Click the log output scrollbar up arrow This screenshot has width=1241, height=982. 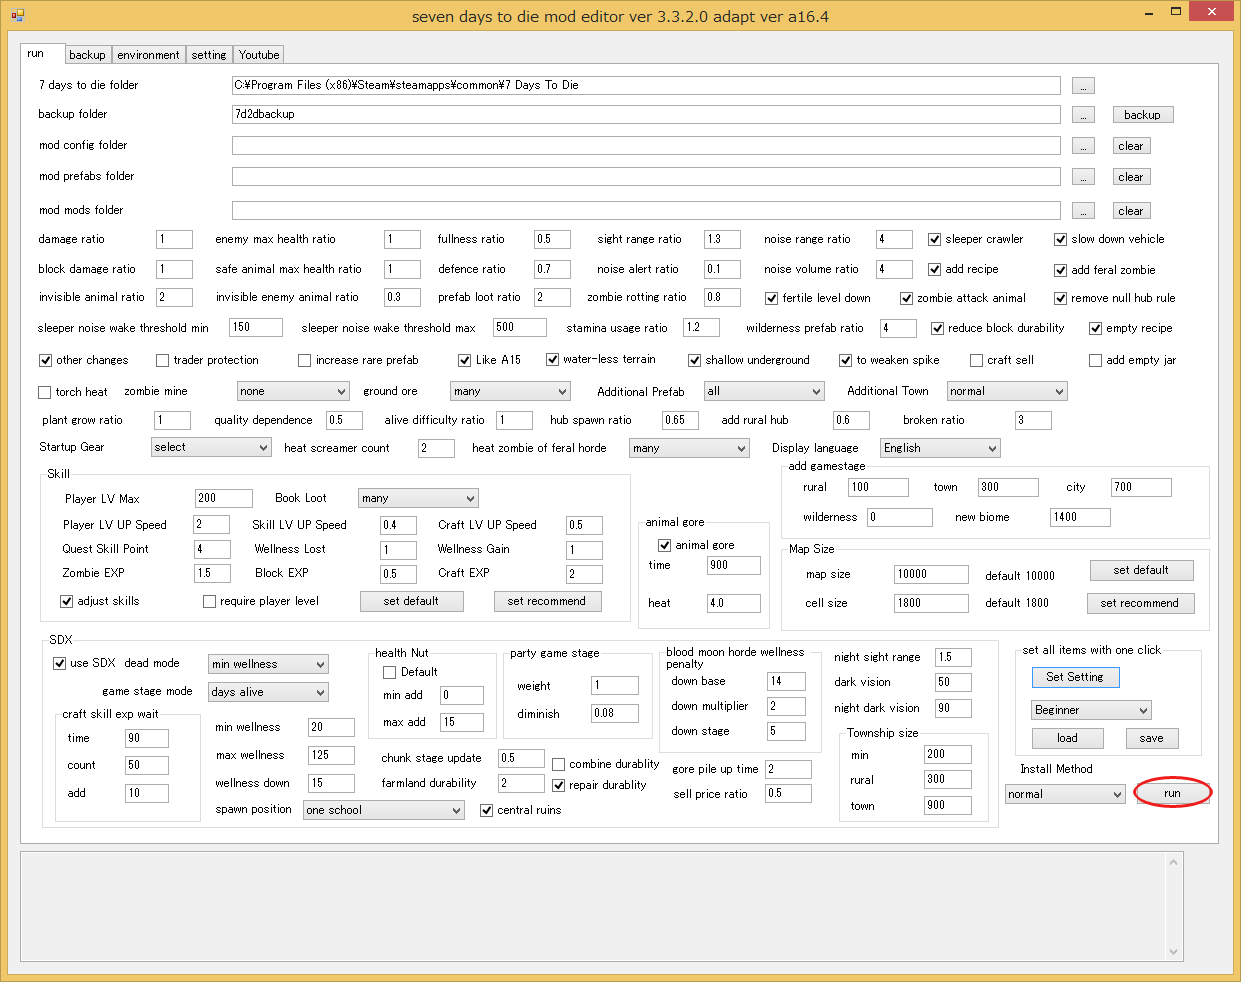1174,860
